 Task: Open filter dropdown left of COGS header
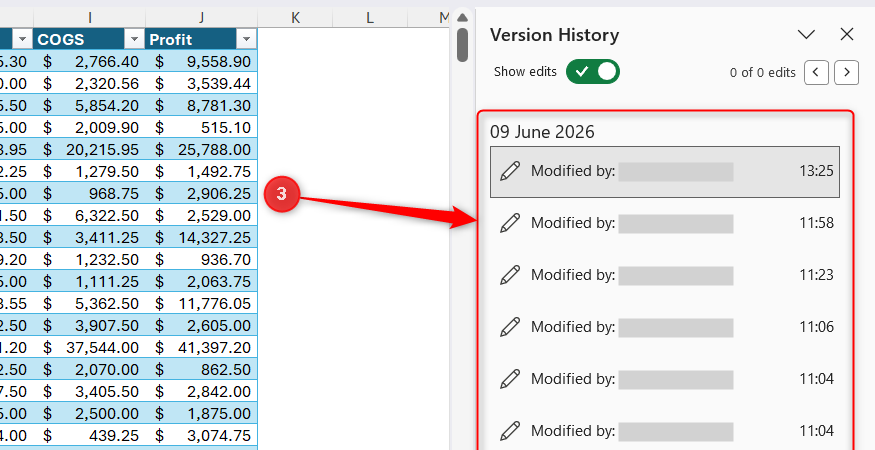pos(22,39)
